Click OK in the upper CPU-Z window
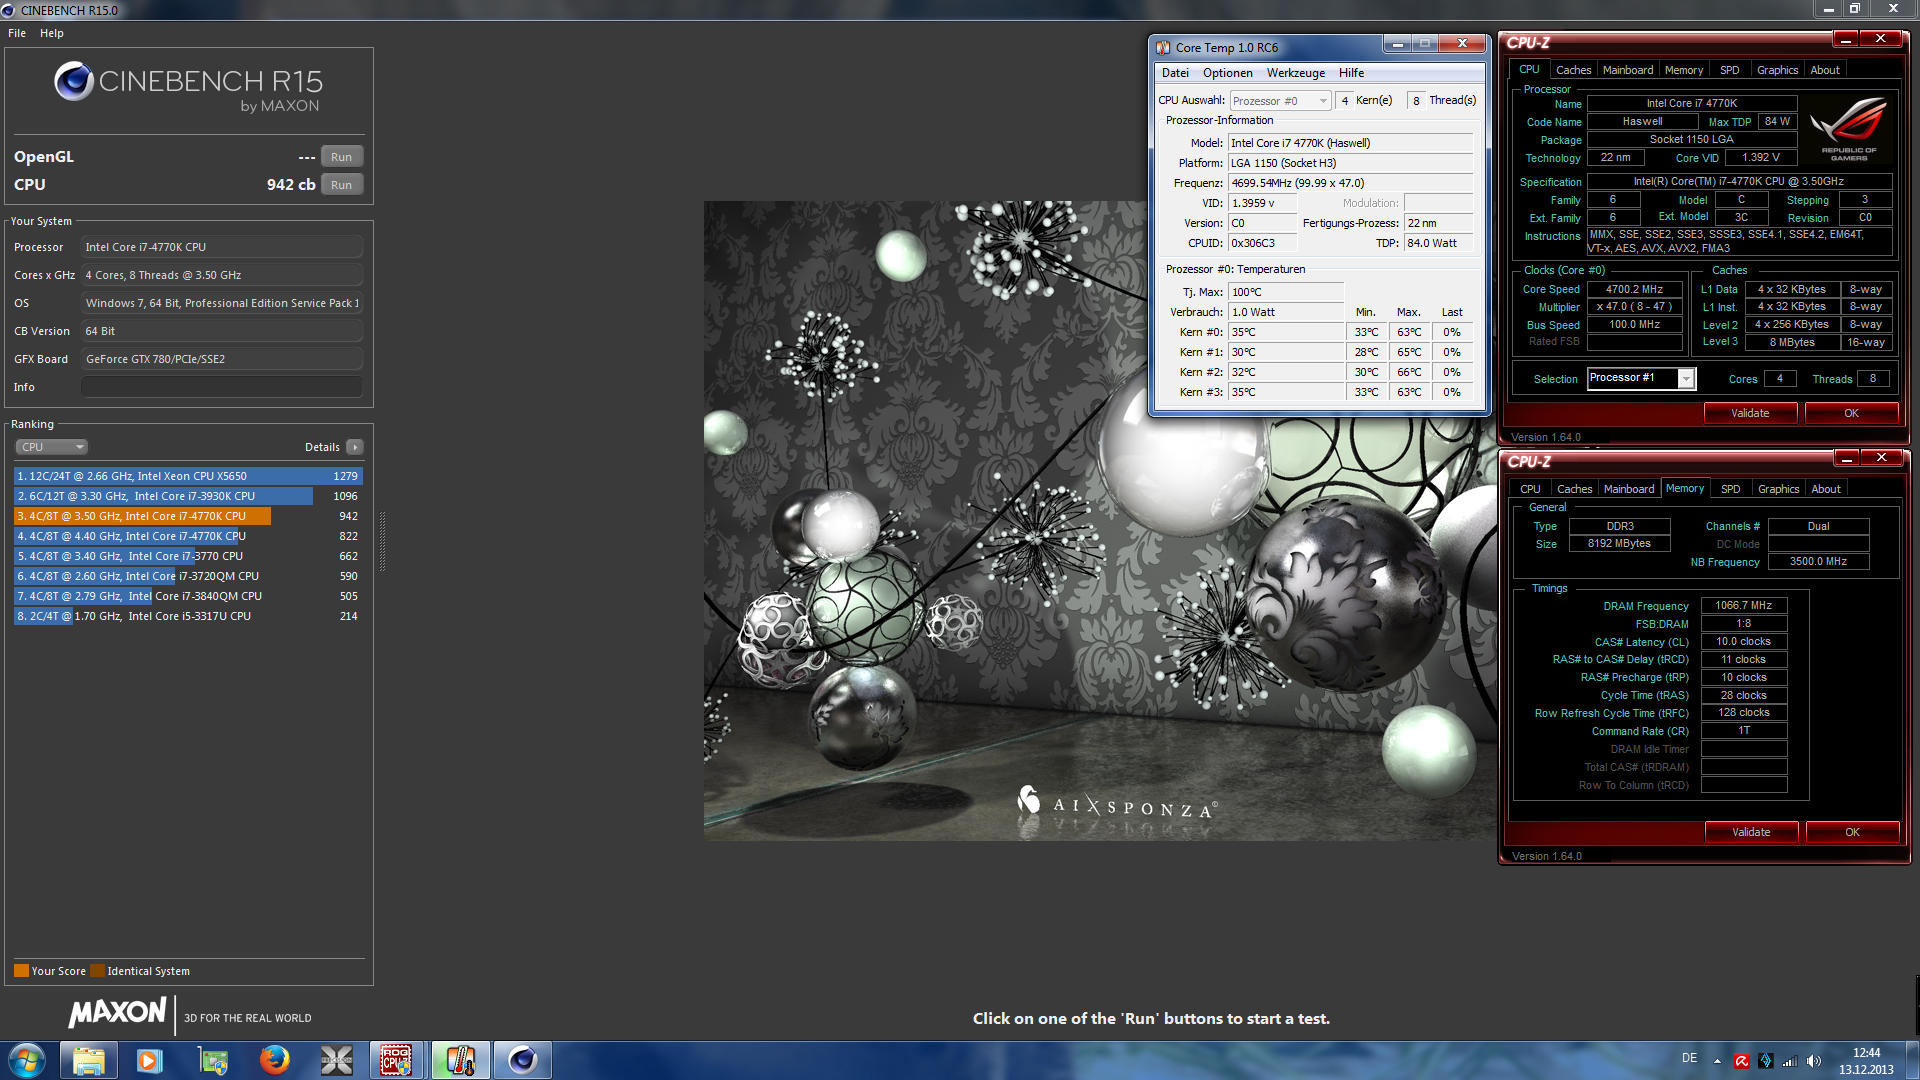 (x=1851, y=413)
